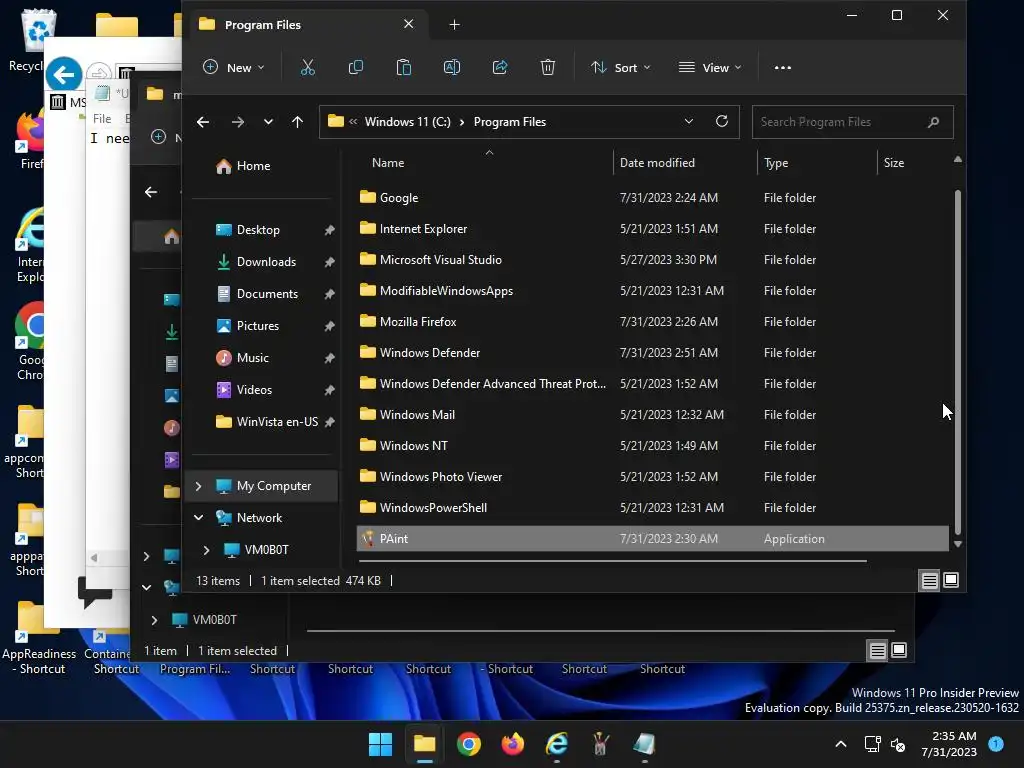Click the forward navigation arrow
This screenshot has width=1024, height=768.
[238, 122]
